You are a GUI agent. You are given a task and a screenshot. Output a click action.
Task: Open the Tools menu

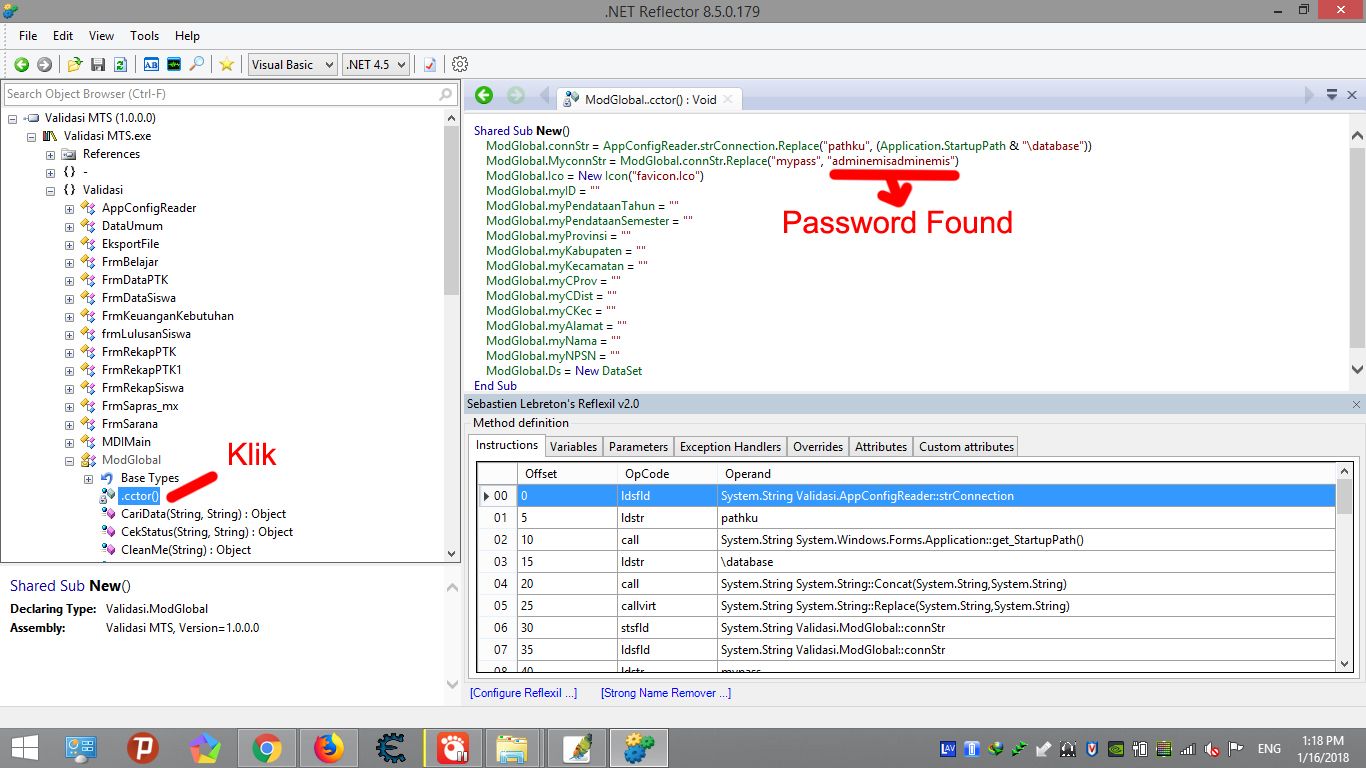[145, 35]
